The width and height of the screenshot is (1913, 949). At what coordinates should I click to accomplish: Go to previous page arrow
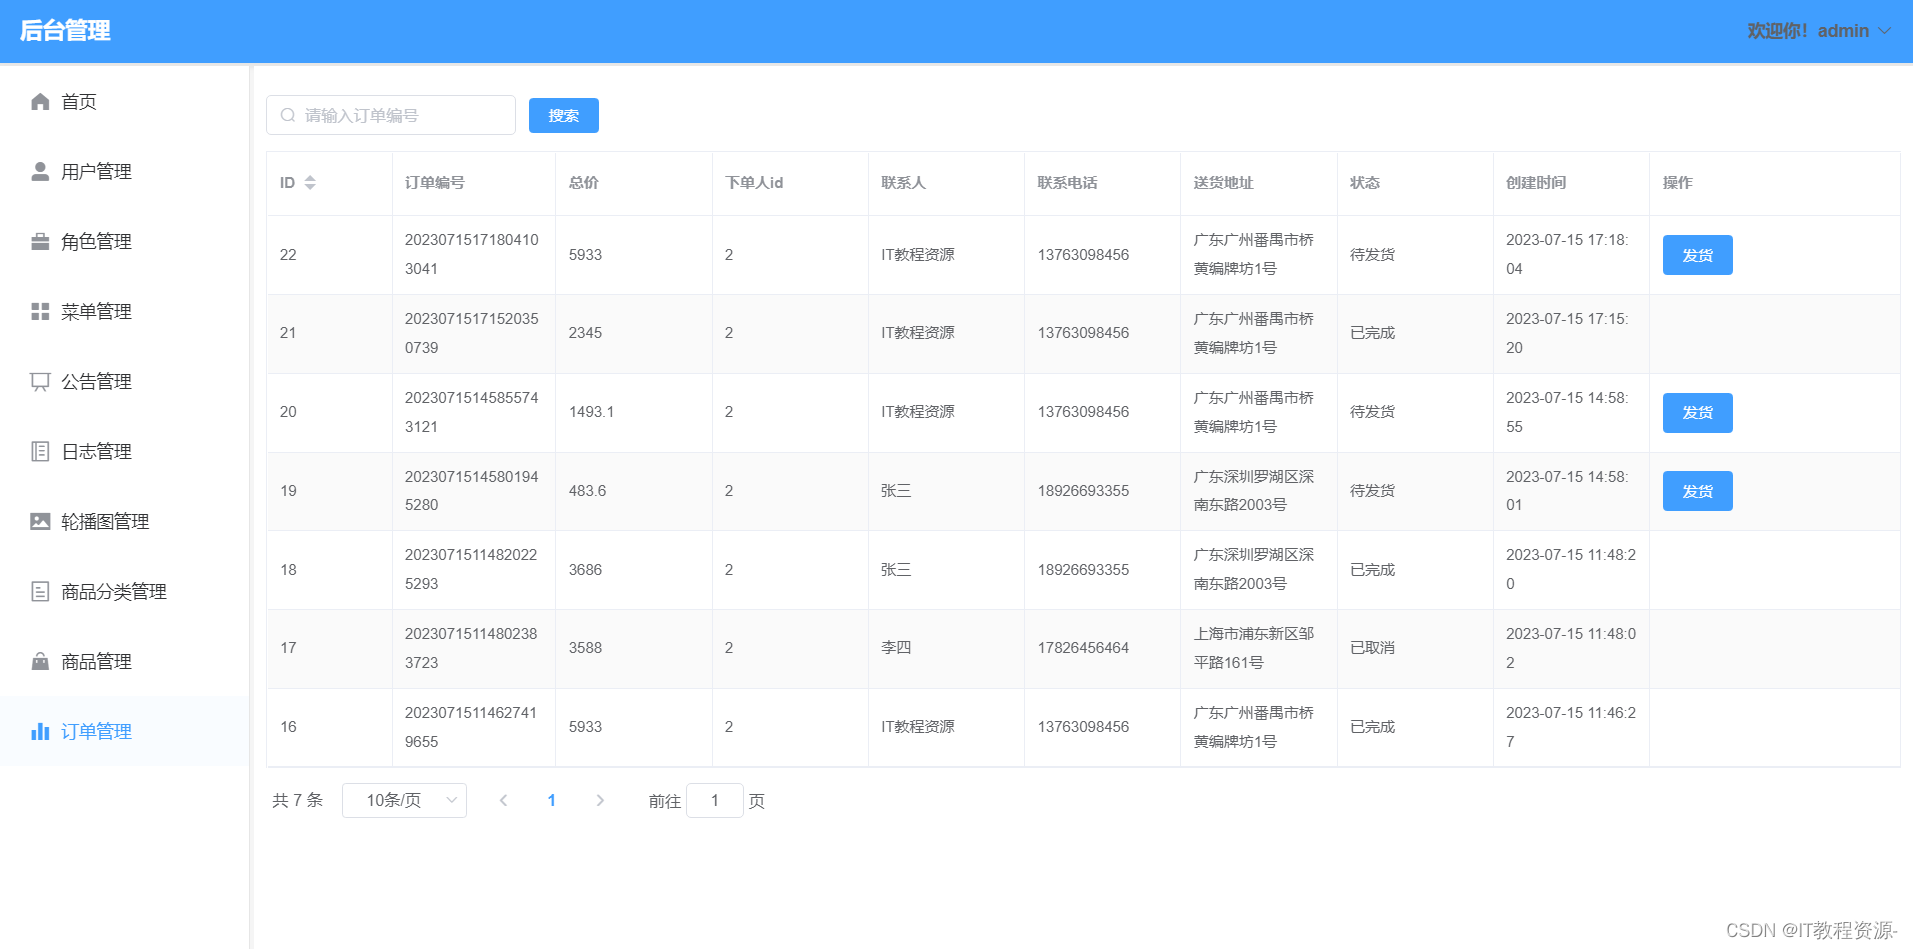point(504,801)
